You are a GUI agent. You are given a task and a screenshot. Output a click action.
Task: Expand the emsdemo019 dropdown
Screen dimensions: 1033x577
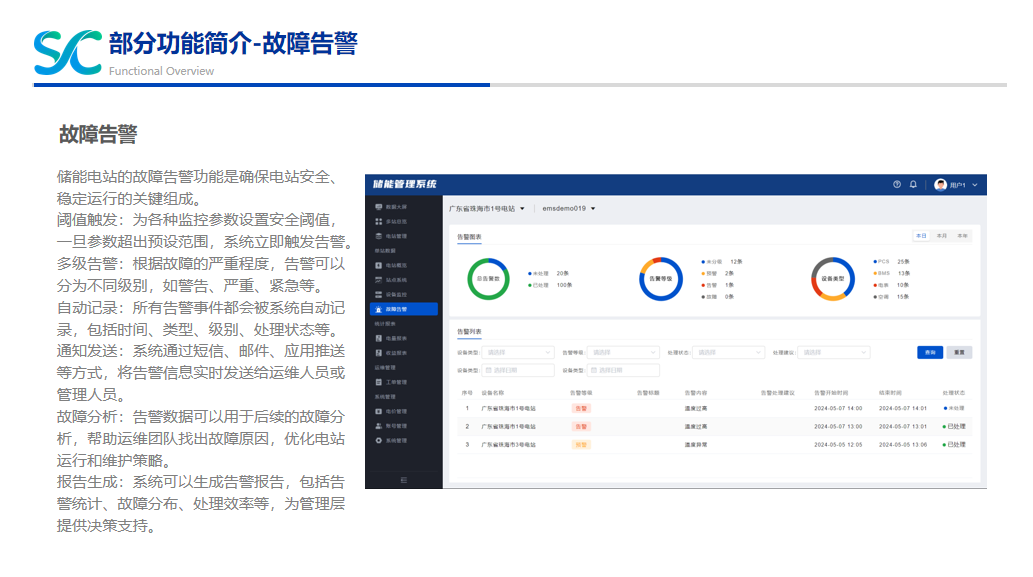pos(568,209)
